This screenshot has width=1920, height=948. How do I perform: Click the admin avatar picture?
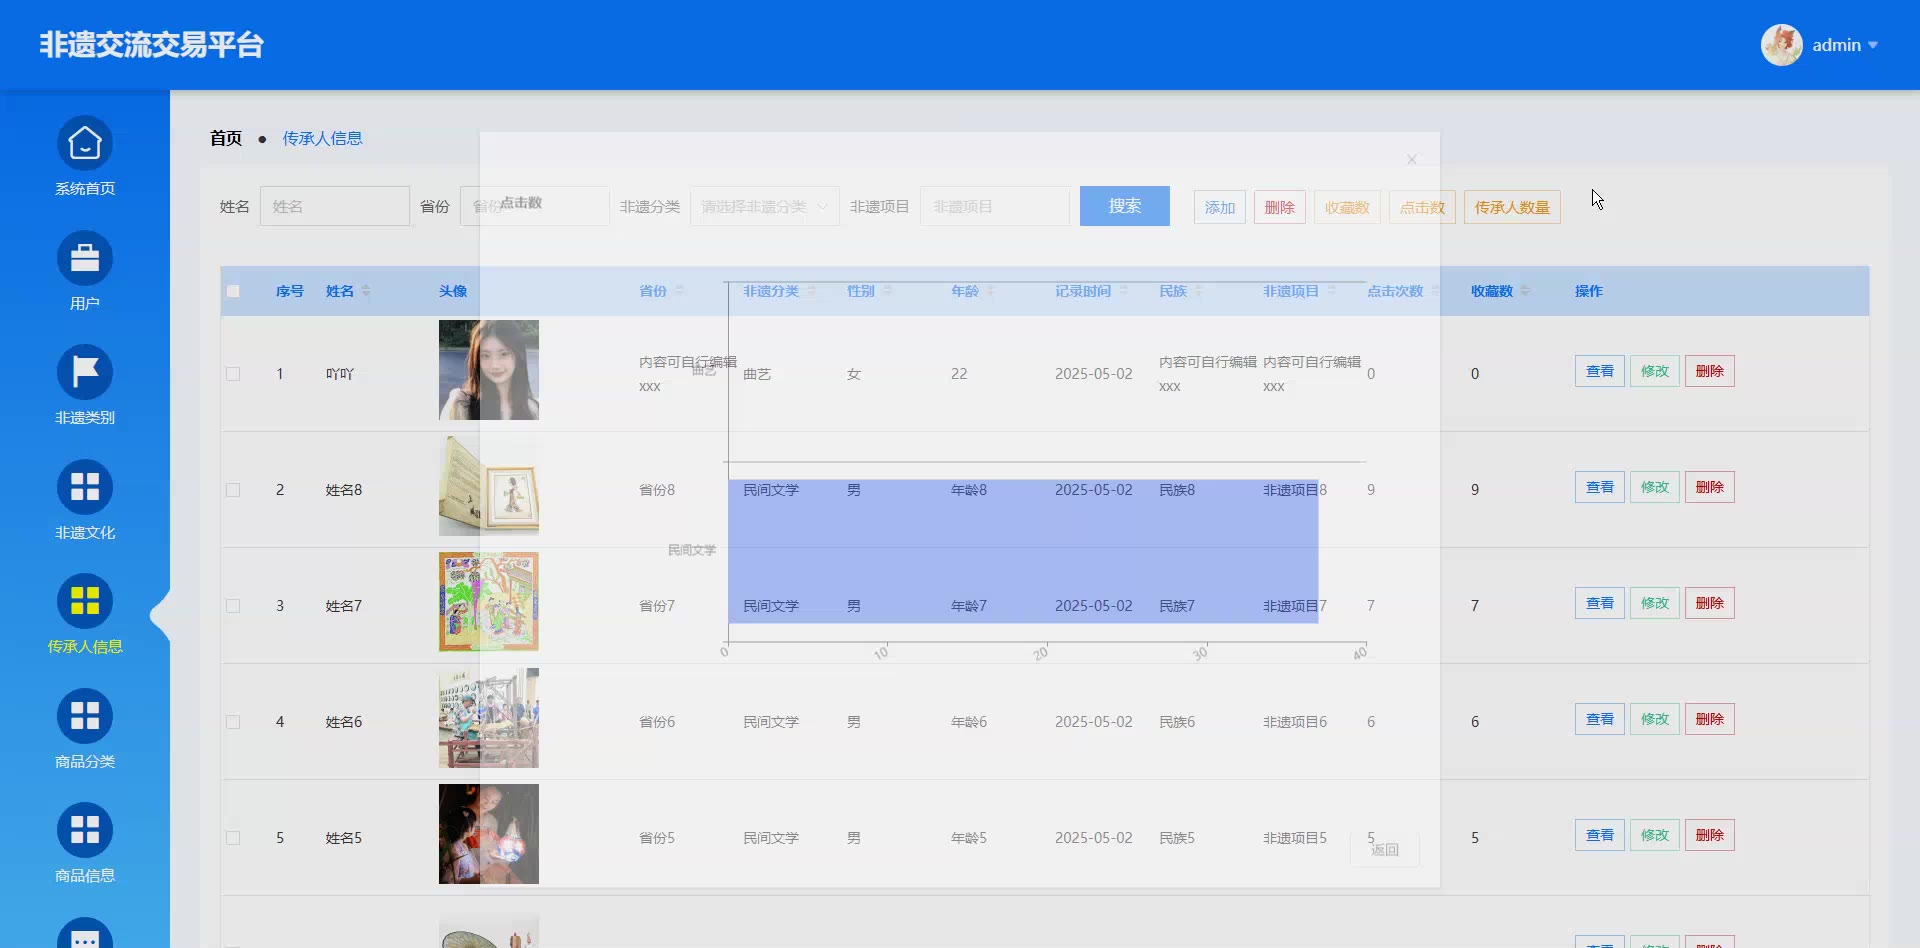[x=1781, y=45]
